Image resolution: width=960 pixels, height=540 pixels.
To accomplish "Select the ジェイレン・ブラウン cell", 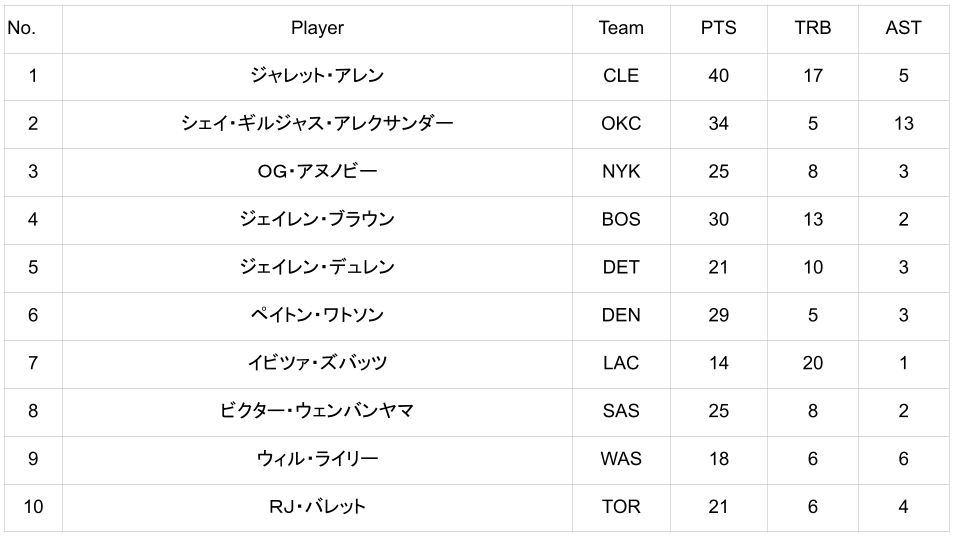I will (317, 219).
